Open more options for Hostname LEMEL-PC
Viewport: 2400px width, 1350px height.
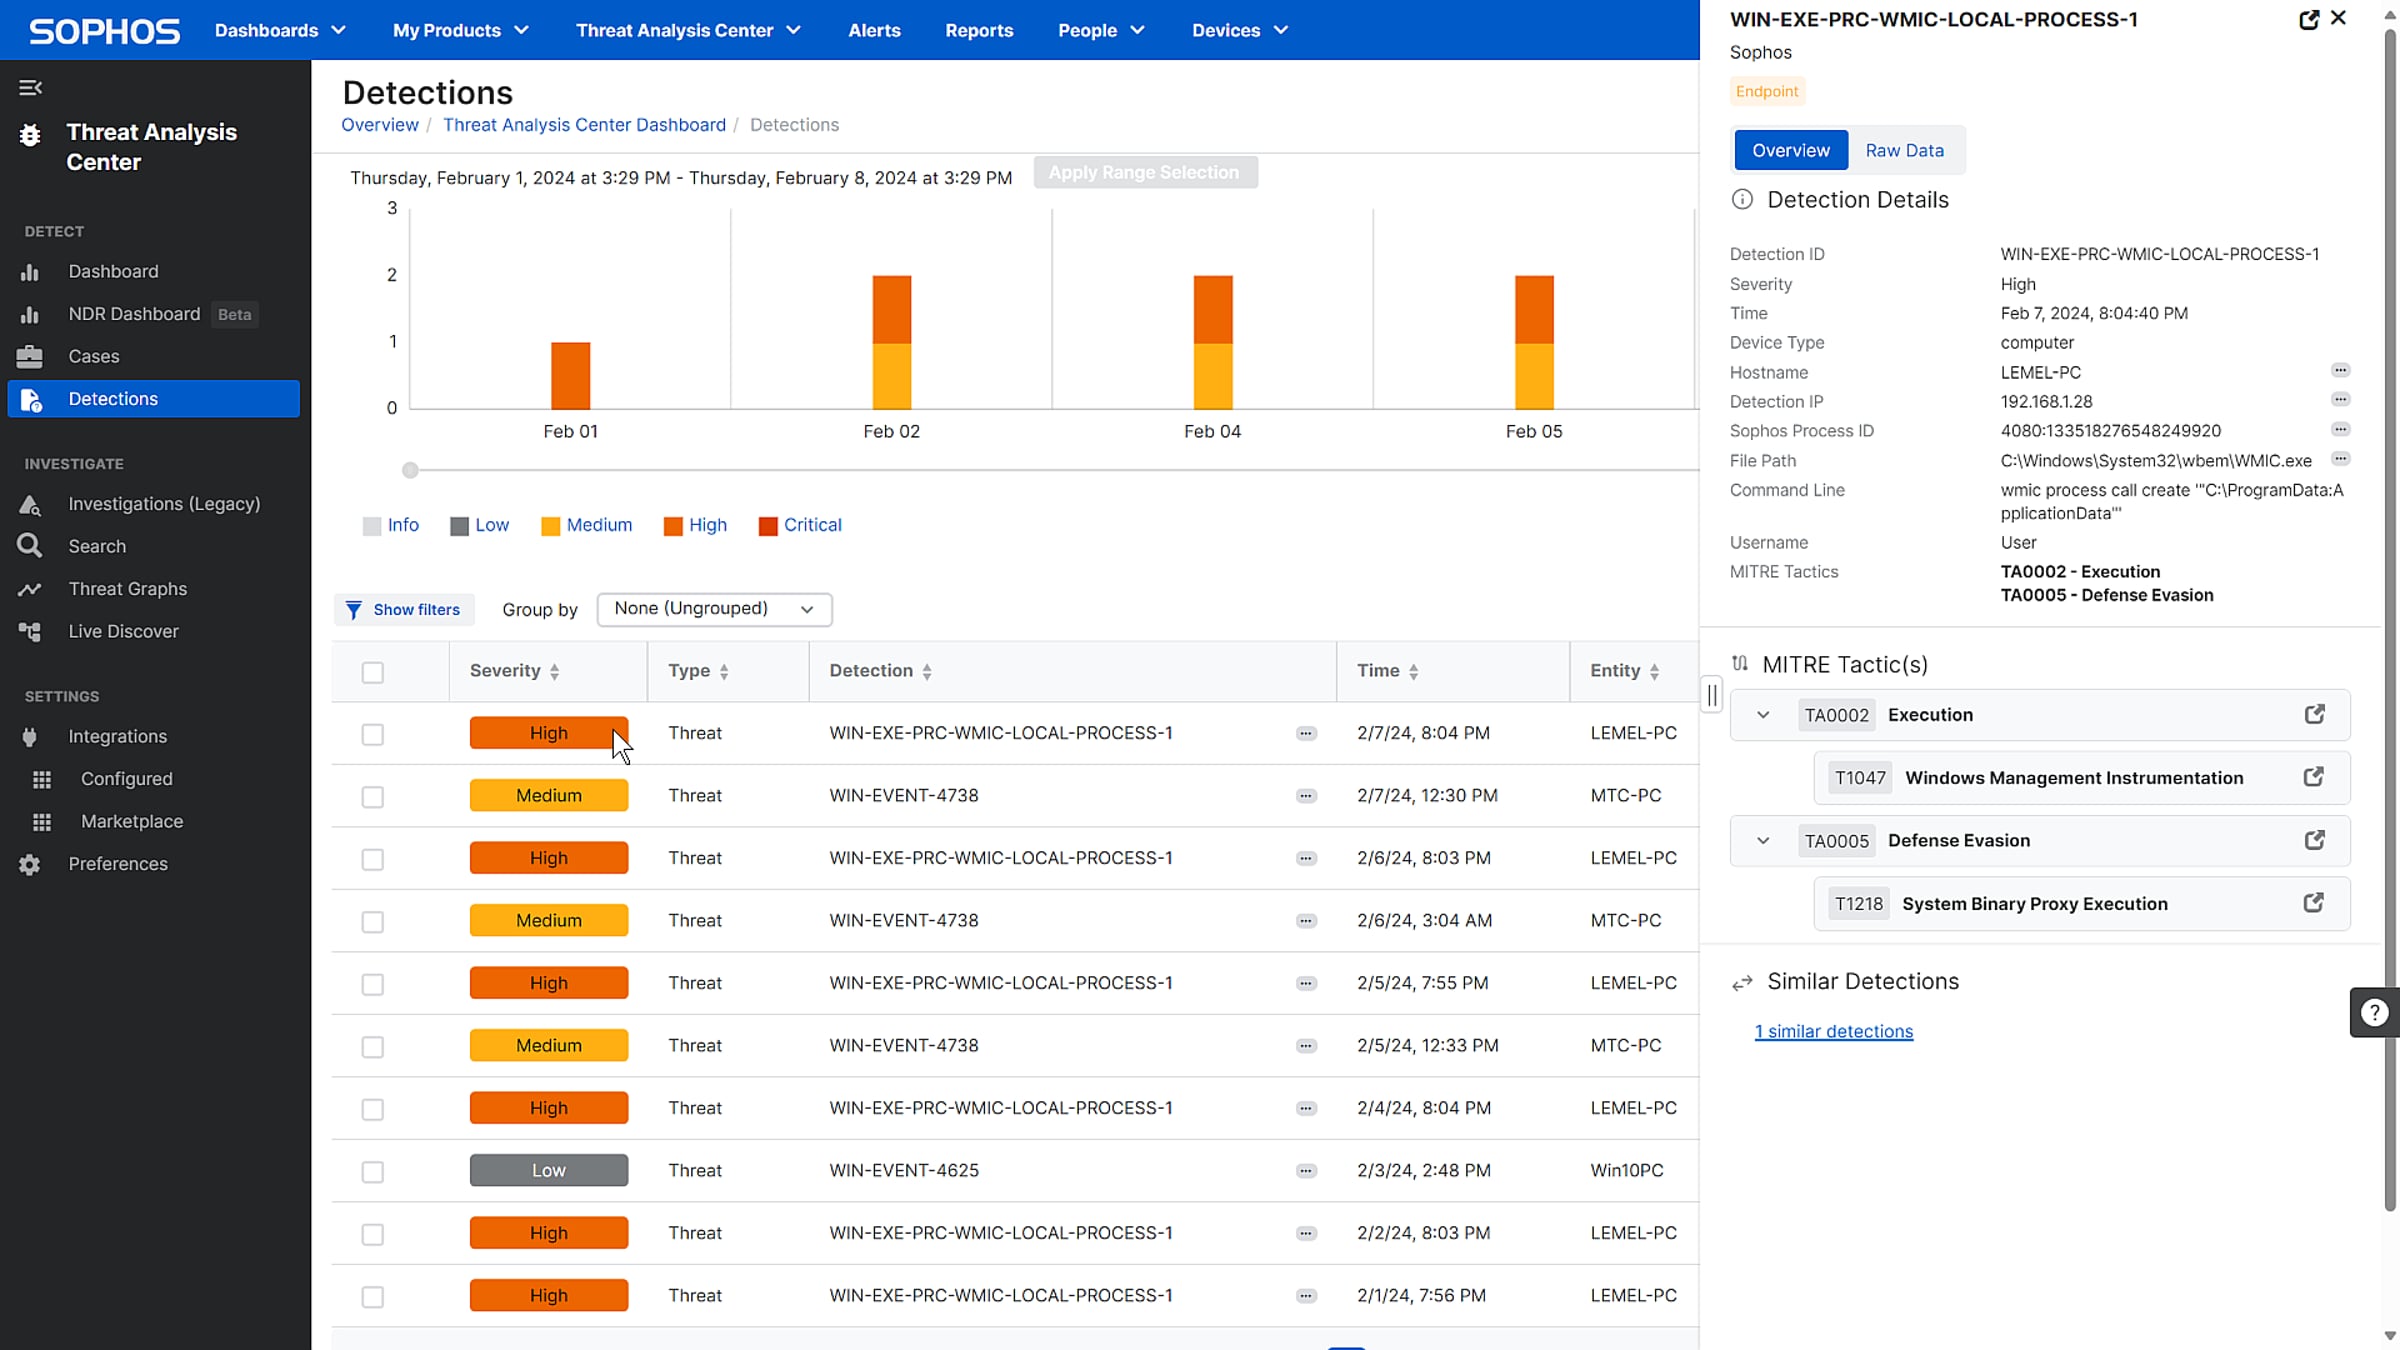click(x=2340, y=370)
